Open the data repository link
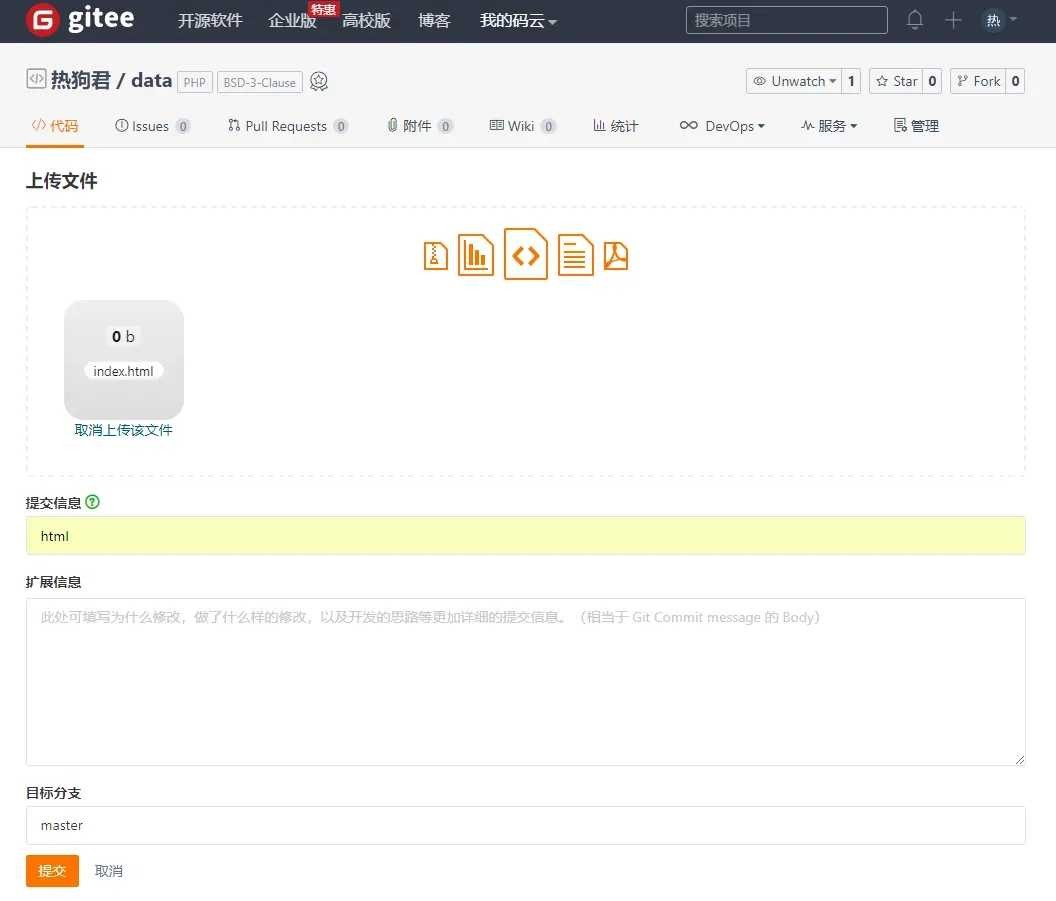 tap(152, 80)
